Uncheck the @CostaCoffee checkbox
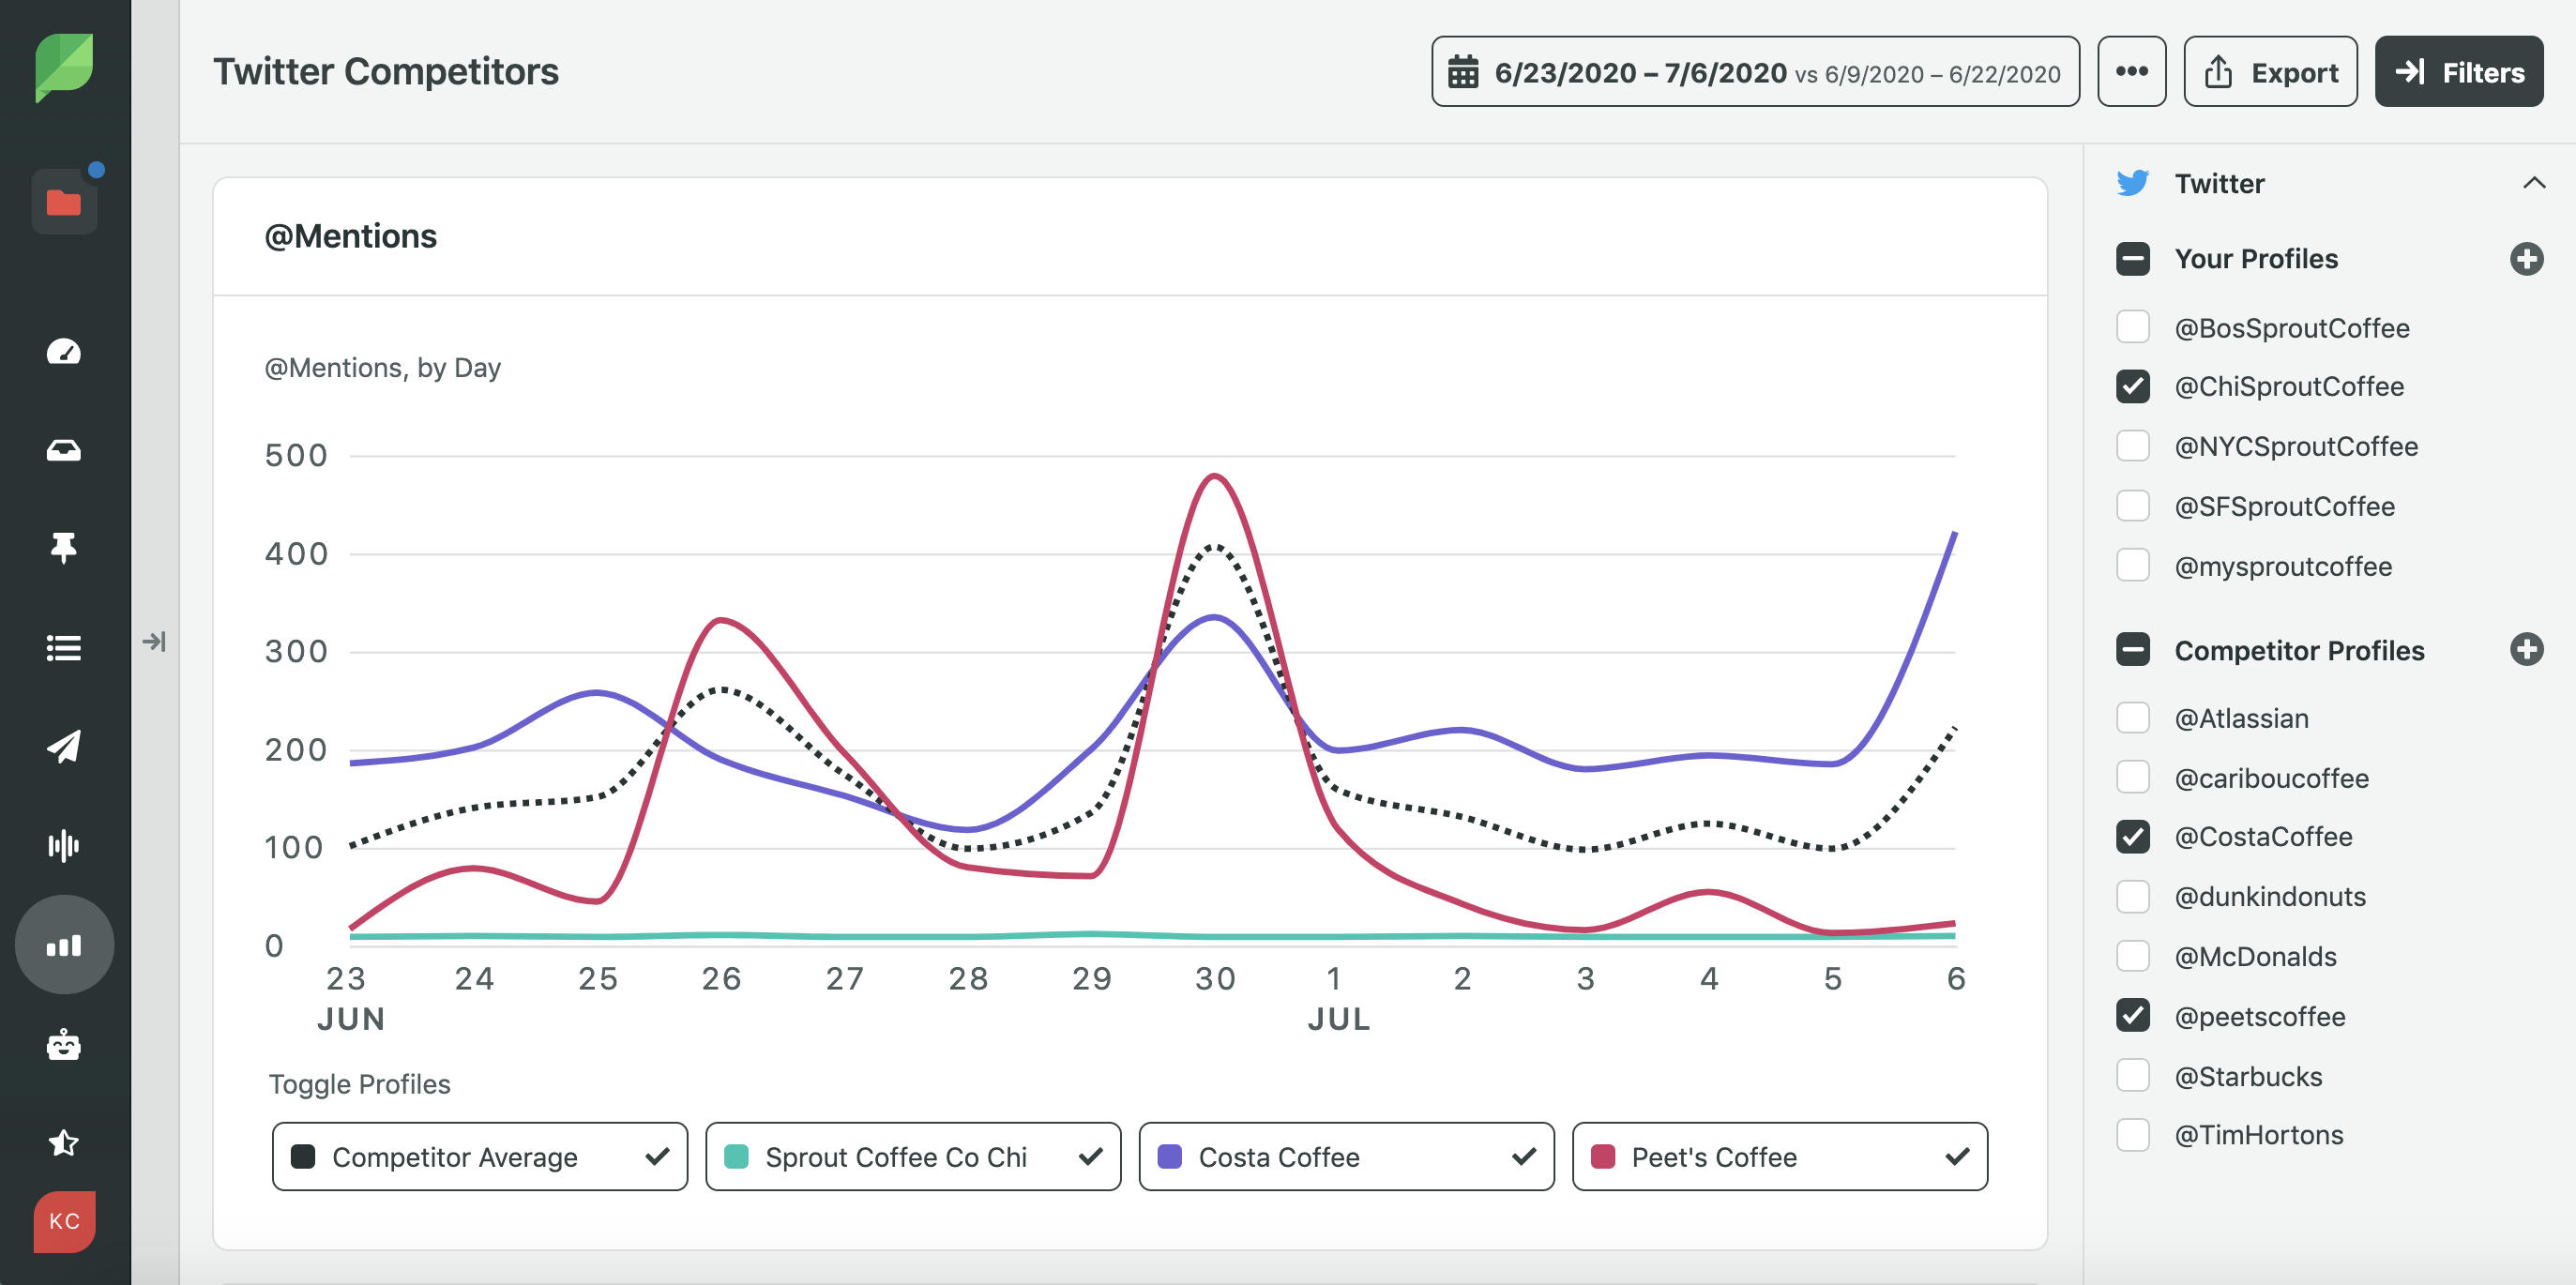This screenshot has width=2576, height=1285. (2132, 837)
